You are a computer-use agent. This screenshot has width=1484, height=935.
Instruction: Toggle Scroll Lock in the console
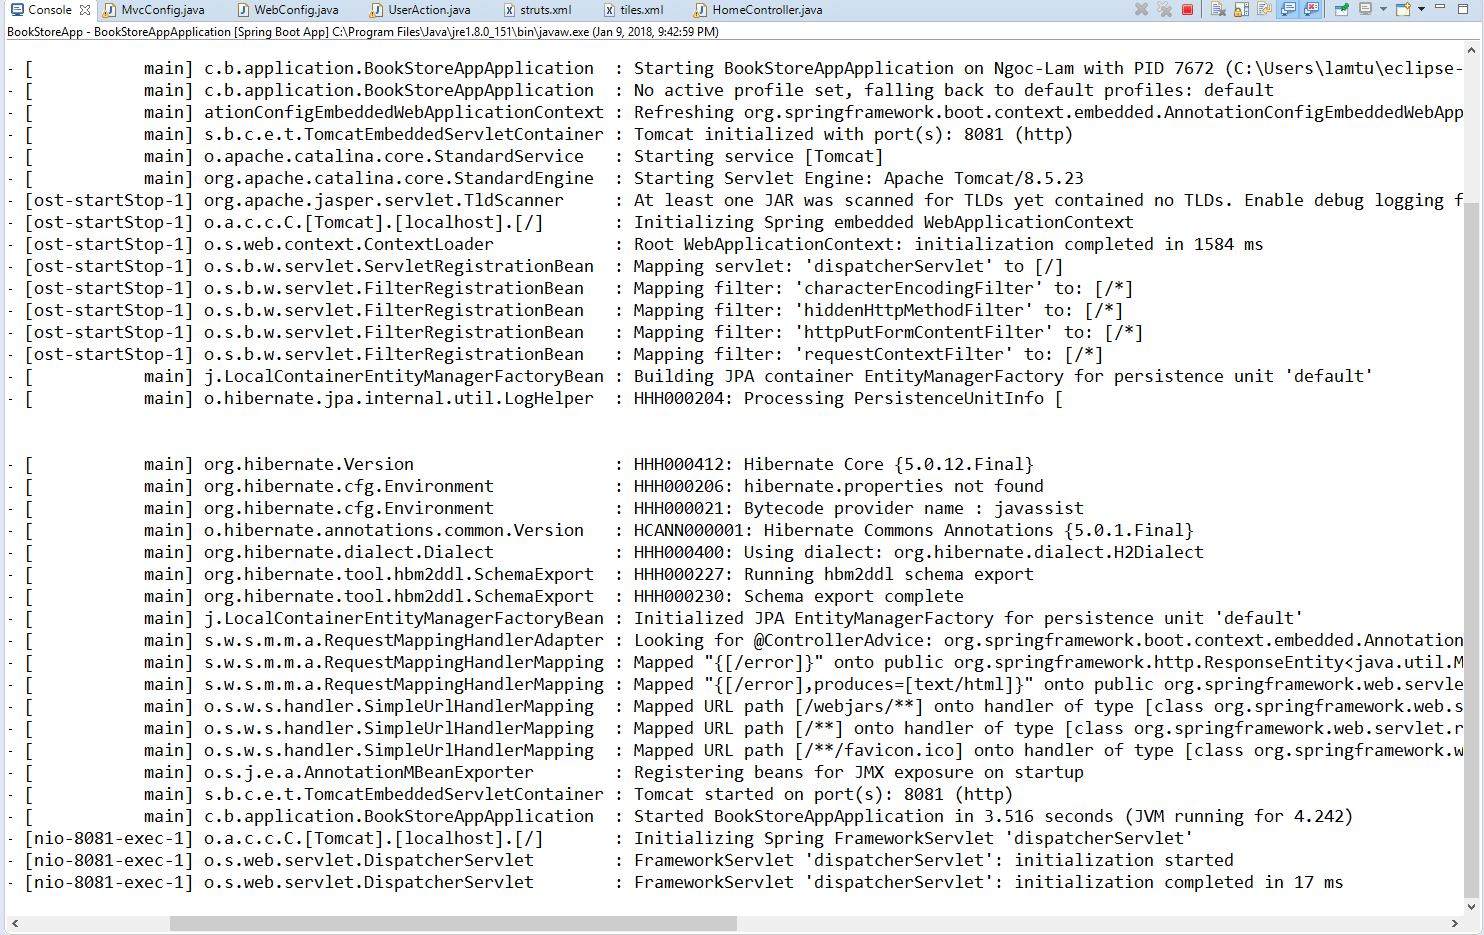pyautogui.click(x=1241, y=10)
